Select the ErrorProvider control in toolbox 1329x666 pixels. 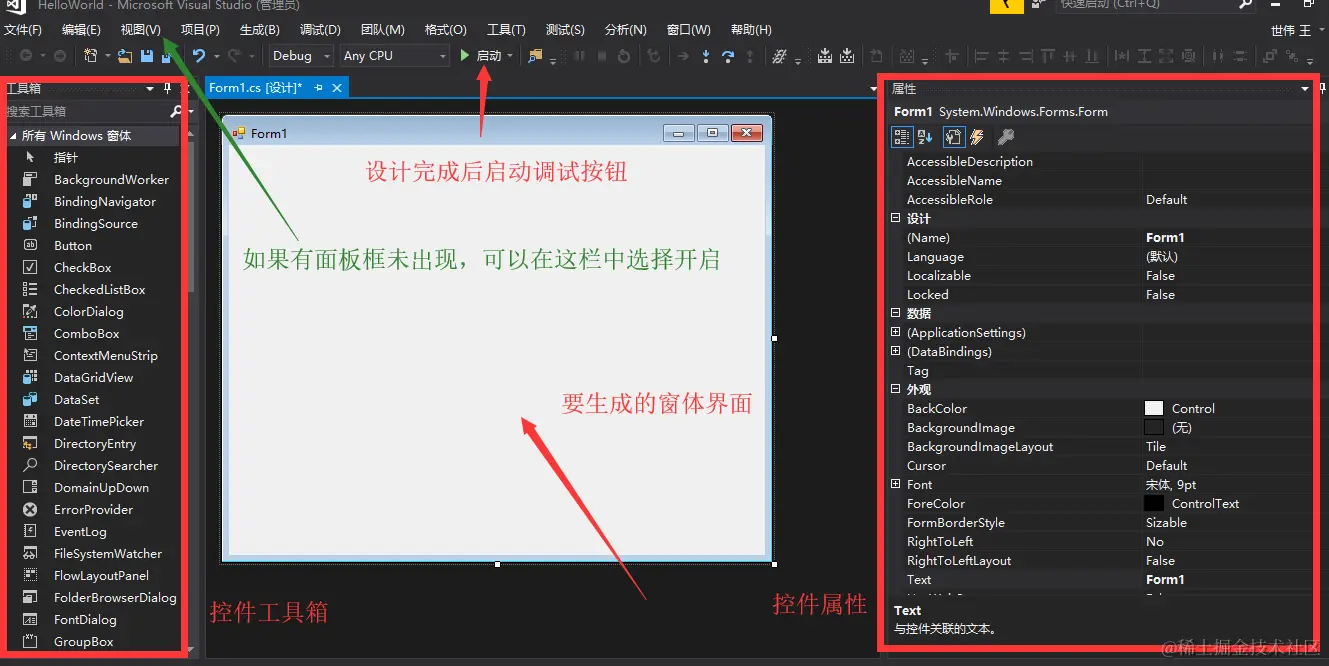pyautogui.click(x=93, y=510)
